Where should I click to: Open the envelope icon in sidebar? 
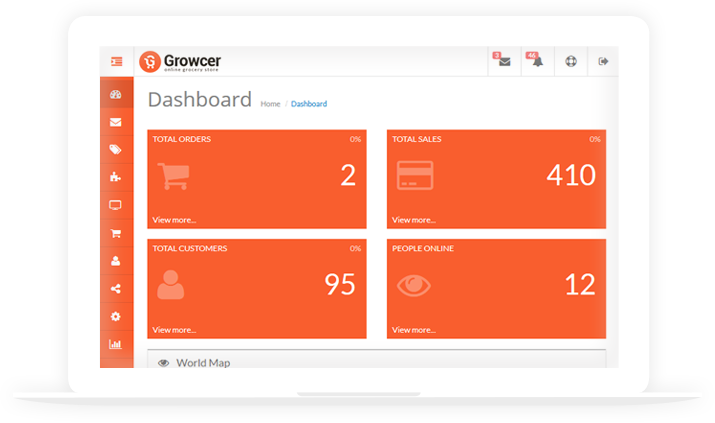click(116, 123)
